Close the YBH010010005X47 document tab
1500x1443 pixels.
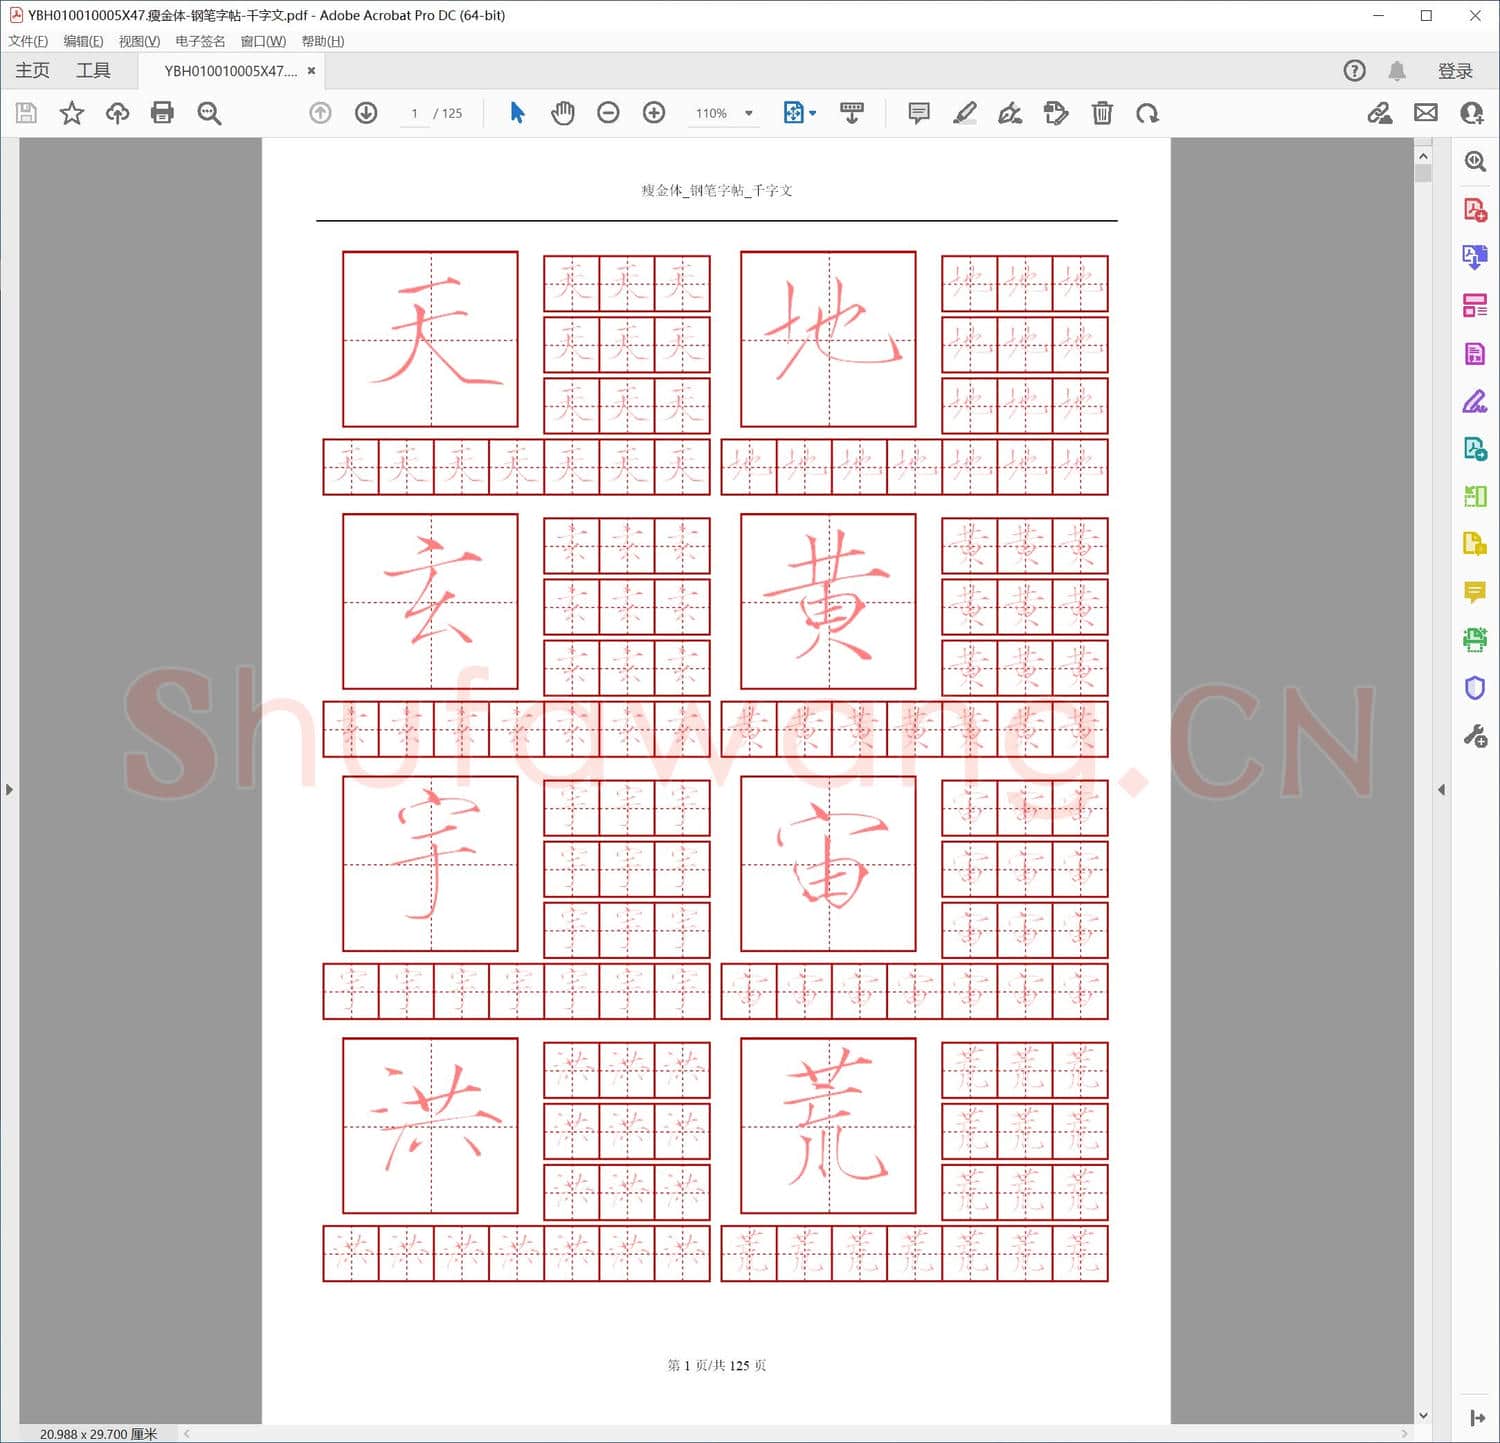click(x=312, y=71)
